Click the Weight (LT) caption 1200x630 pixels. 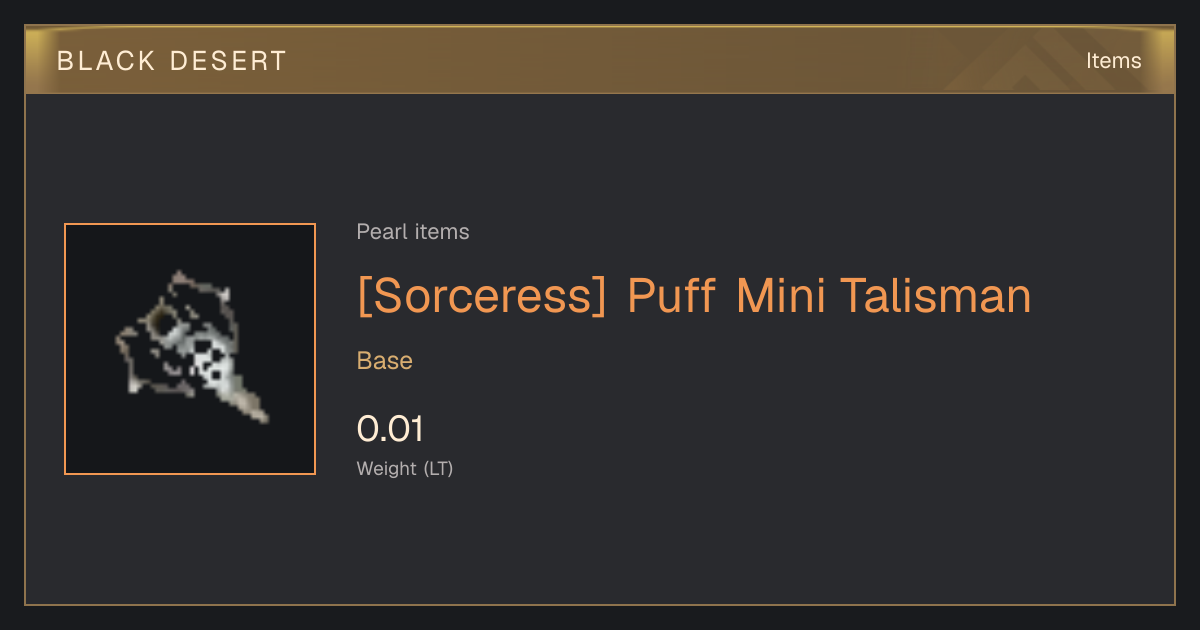tap(405, 468)
